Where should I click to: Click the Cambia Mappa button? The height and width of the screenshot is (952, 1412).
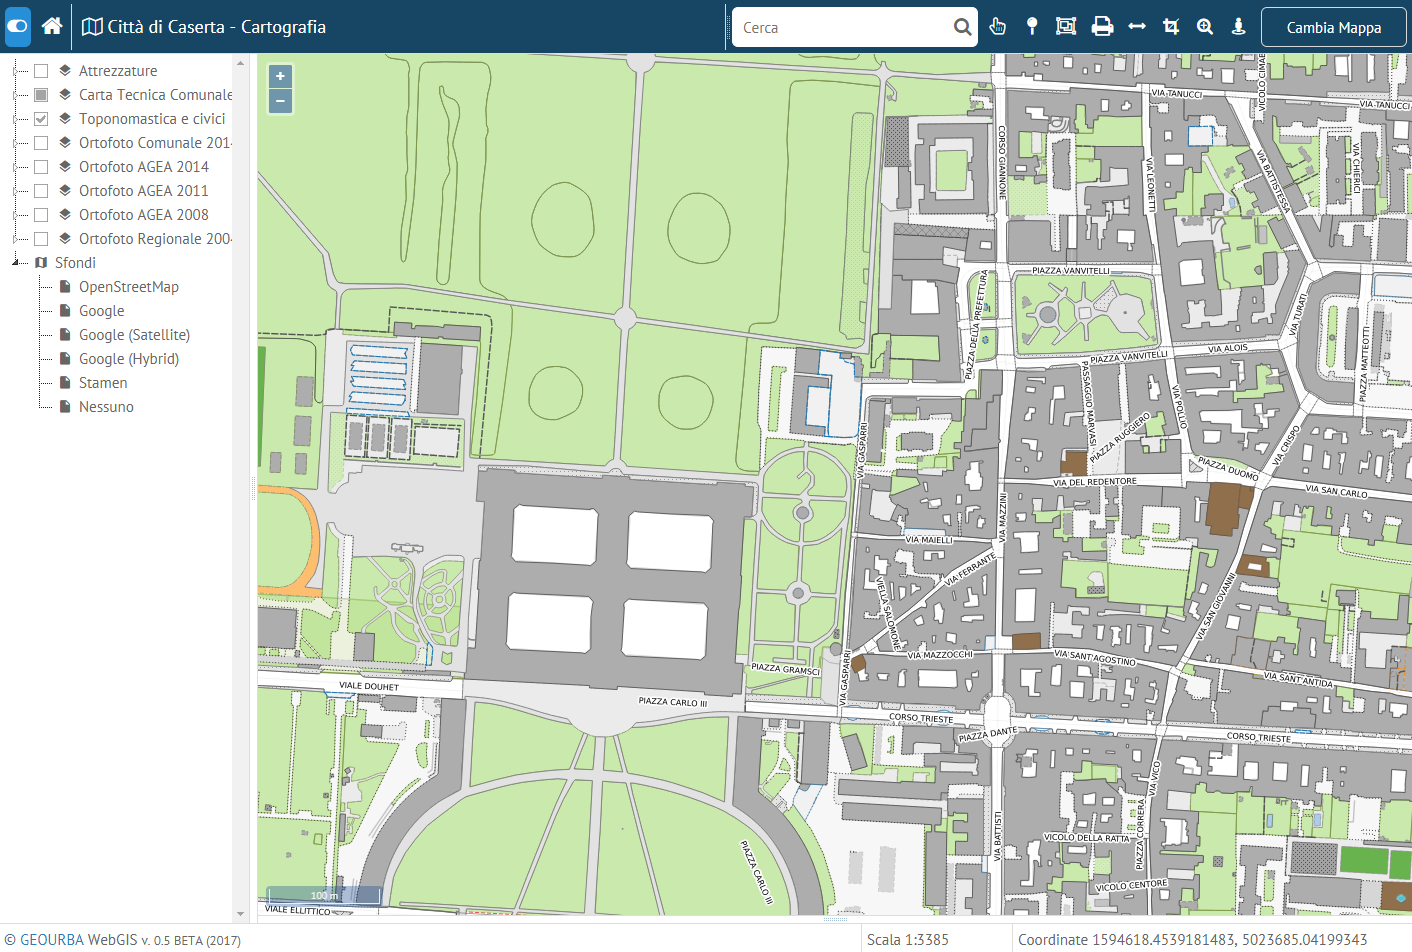pyautogui.click(x=1334, y=27)
